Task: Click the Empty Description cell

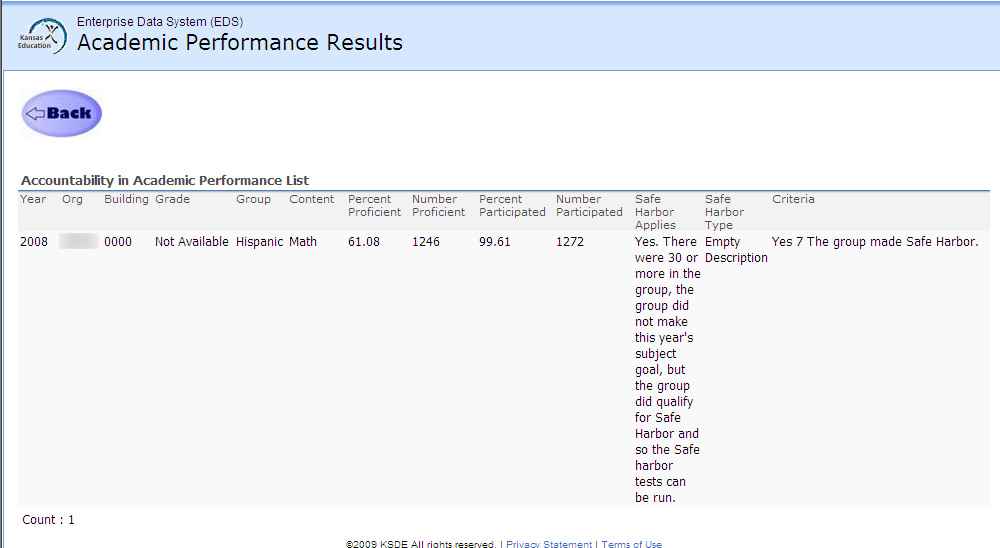Action: 736,250
